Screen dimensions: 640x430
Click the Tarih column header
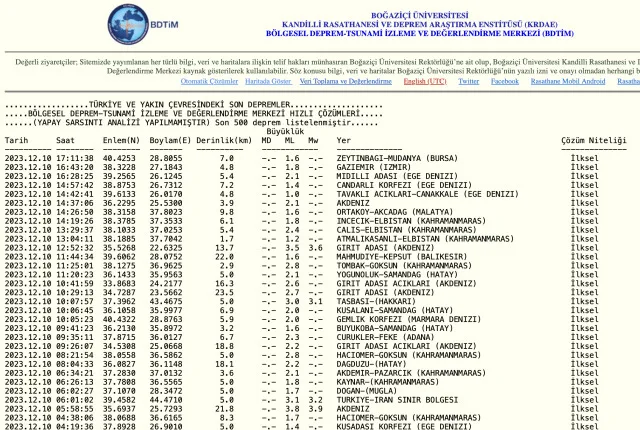[16, 140]
